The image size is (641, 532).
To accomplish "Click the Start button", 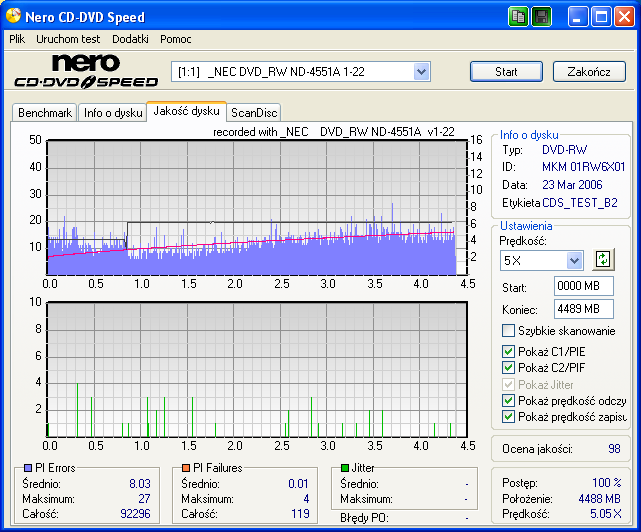I will (506, 72).
